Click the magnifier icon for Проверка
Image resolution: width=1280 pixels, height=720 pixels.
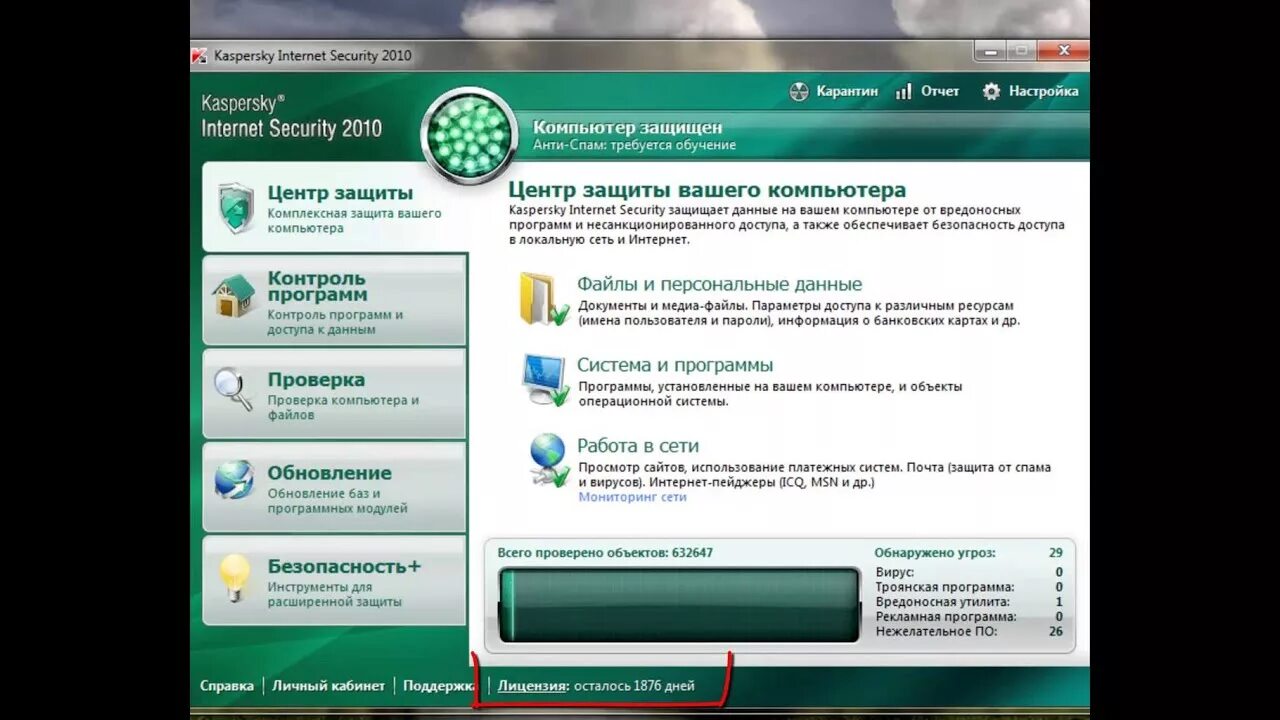[x=234, y=390]
